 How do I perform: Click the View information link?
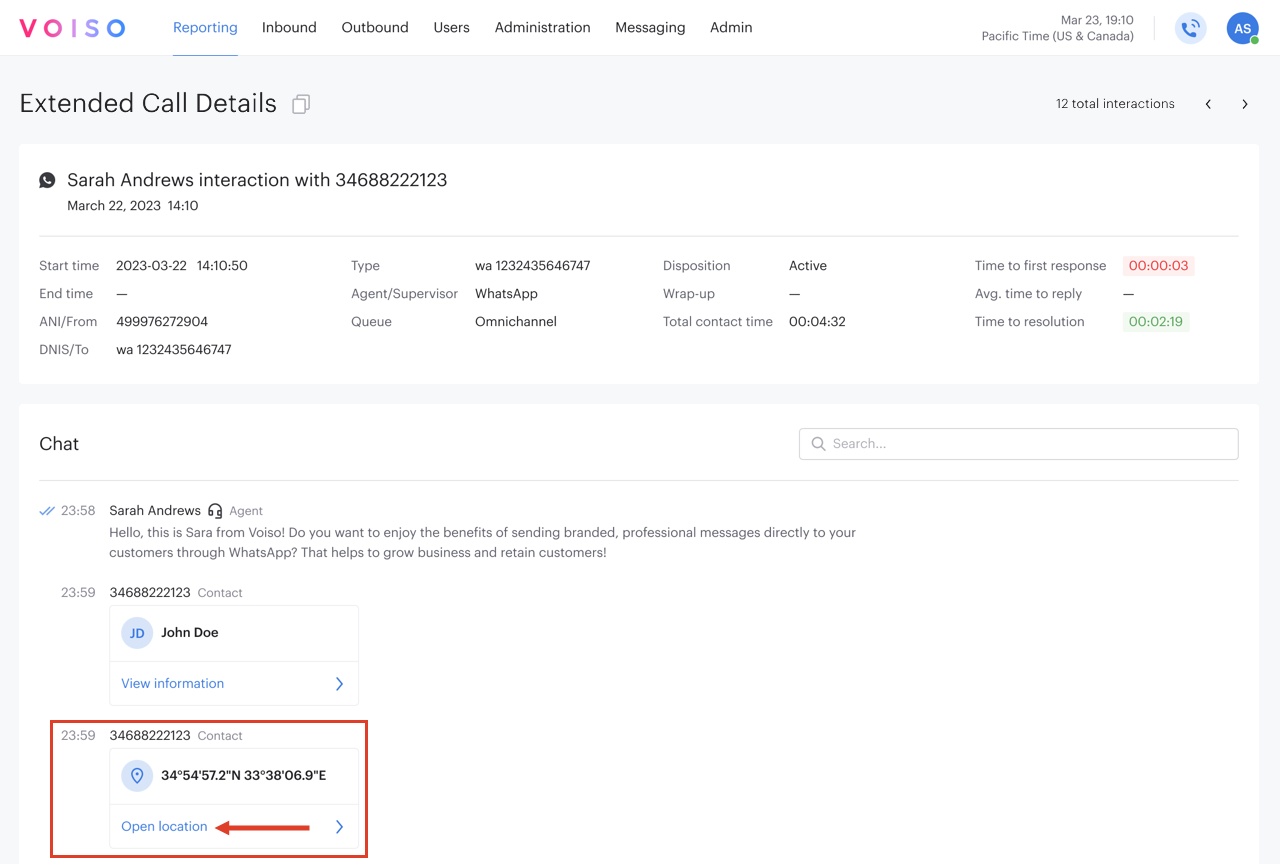click(172, 684)
